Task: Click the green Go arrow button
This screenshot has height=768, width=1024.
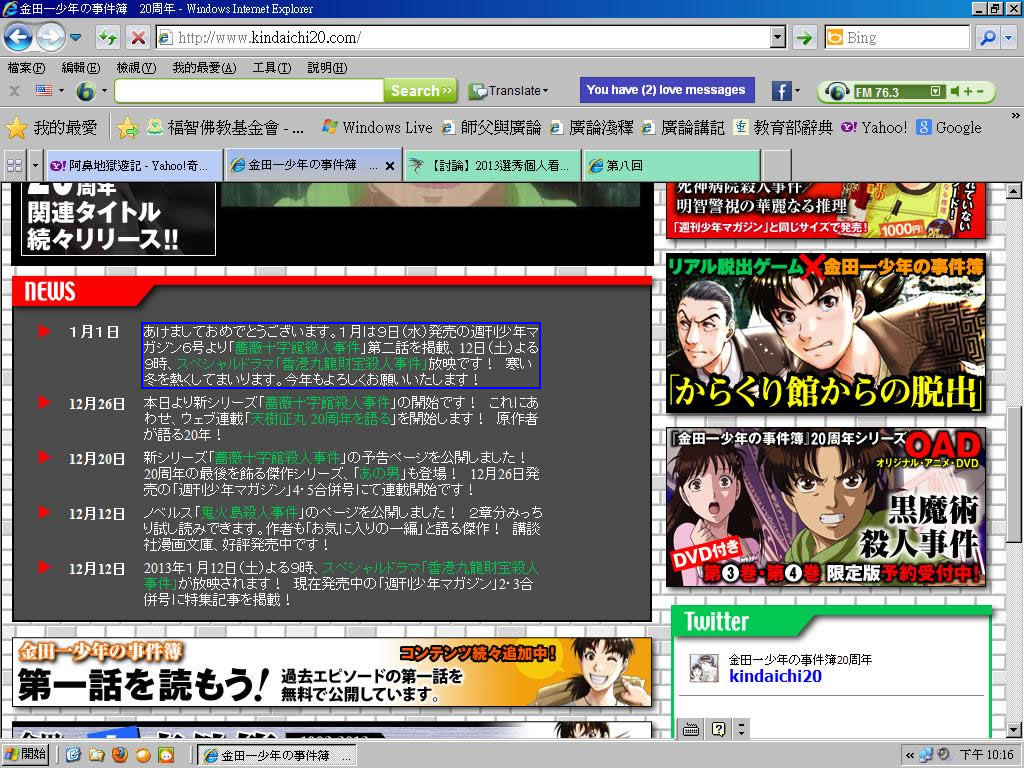Action: [x=805, y=37]
